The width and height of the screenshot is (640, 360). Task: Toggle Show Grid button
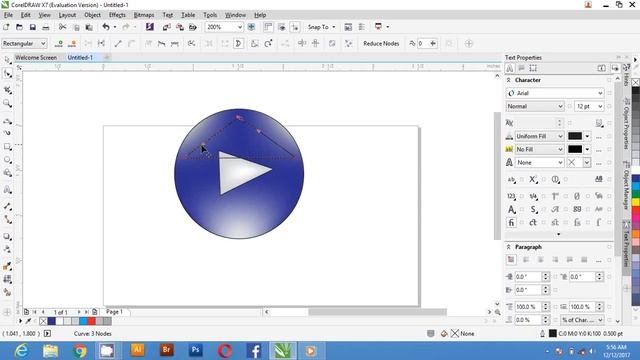pos(282,27)
